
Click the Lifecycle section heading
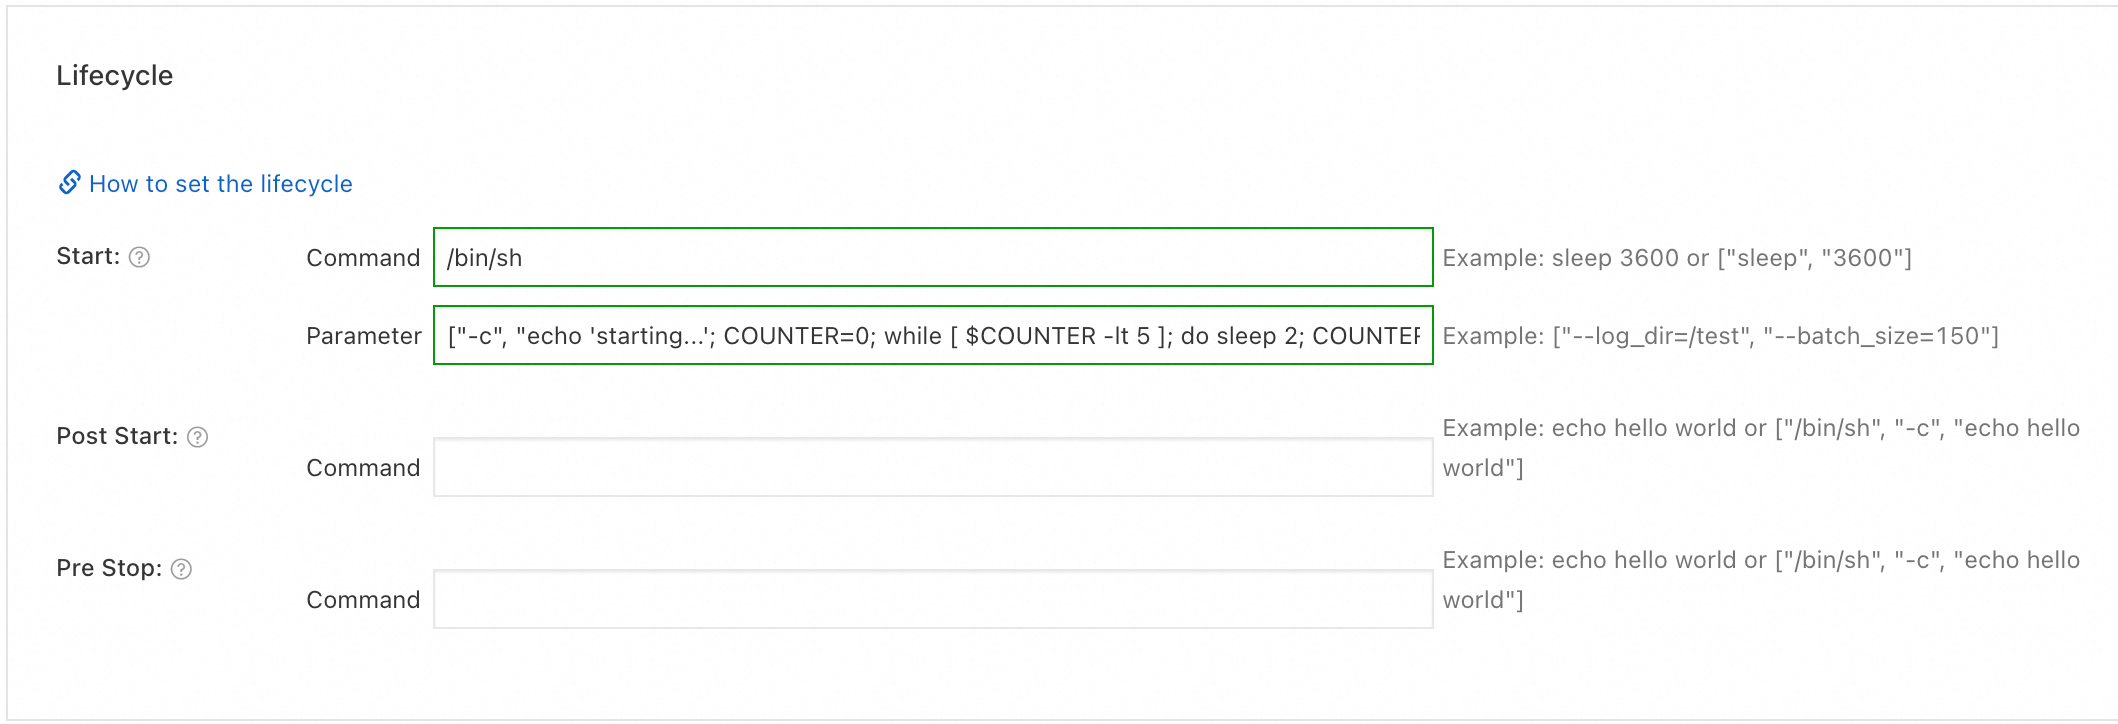click(115, 76)
